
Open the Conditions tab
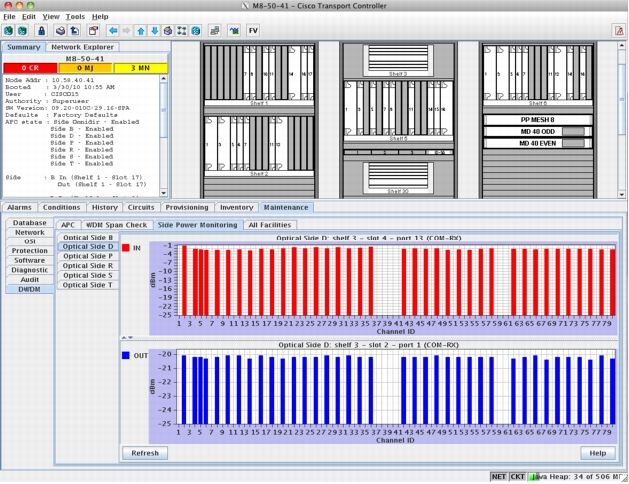click(x=61, y=207)
